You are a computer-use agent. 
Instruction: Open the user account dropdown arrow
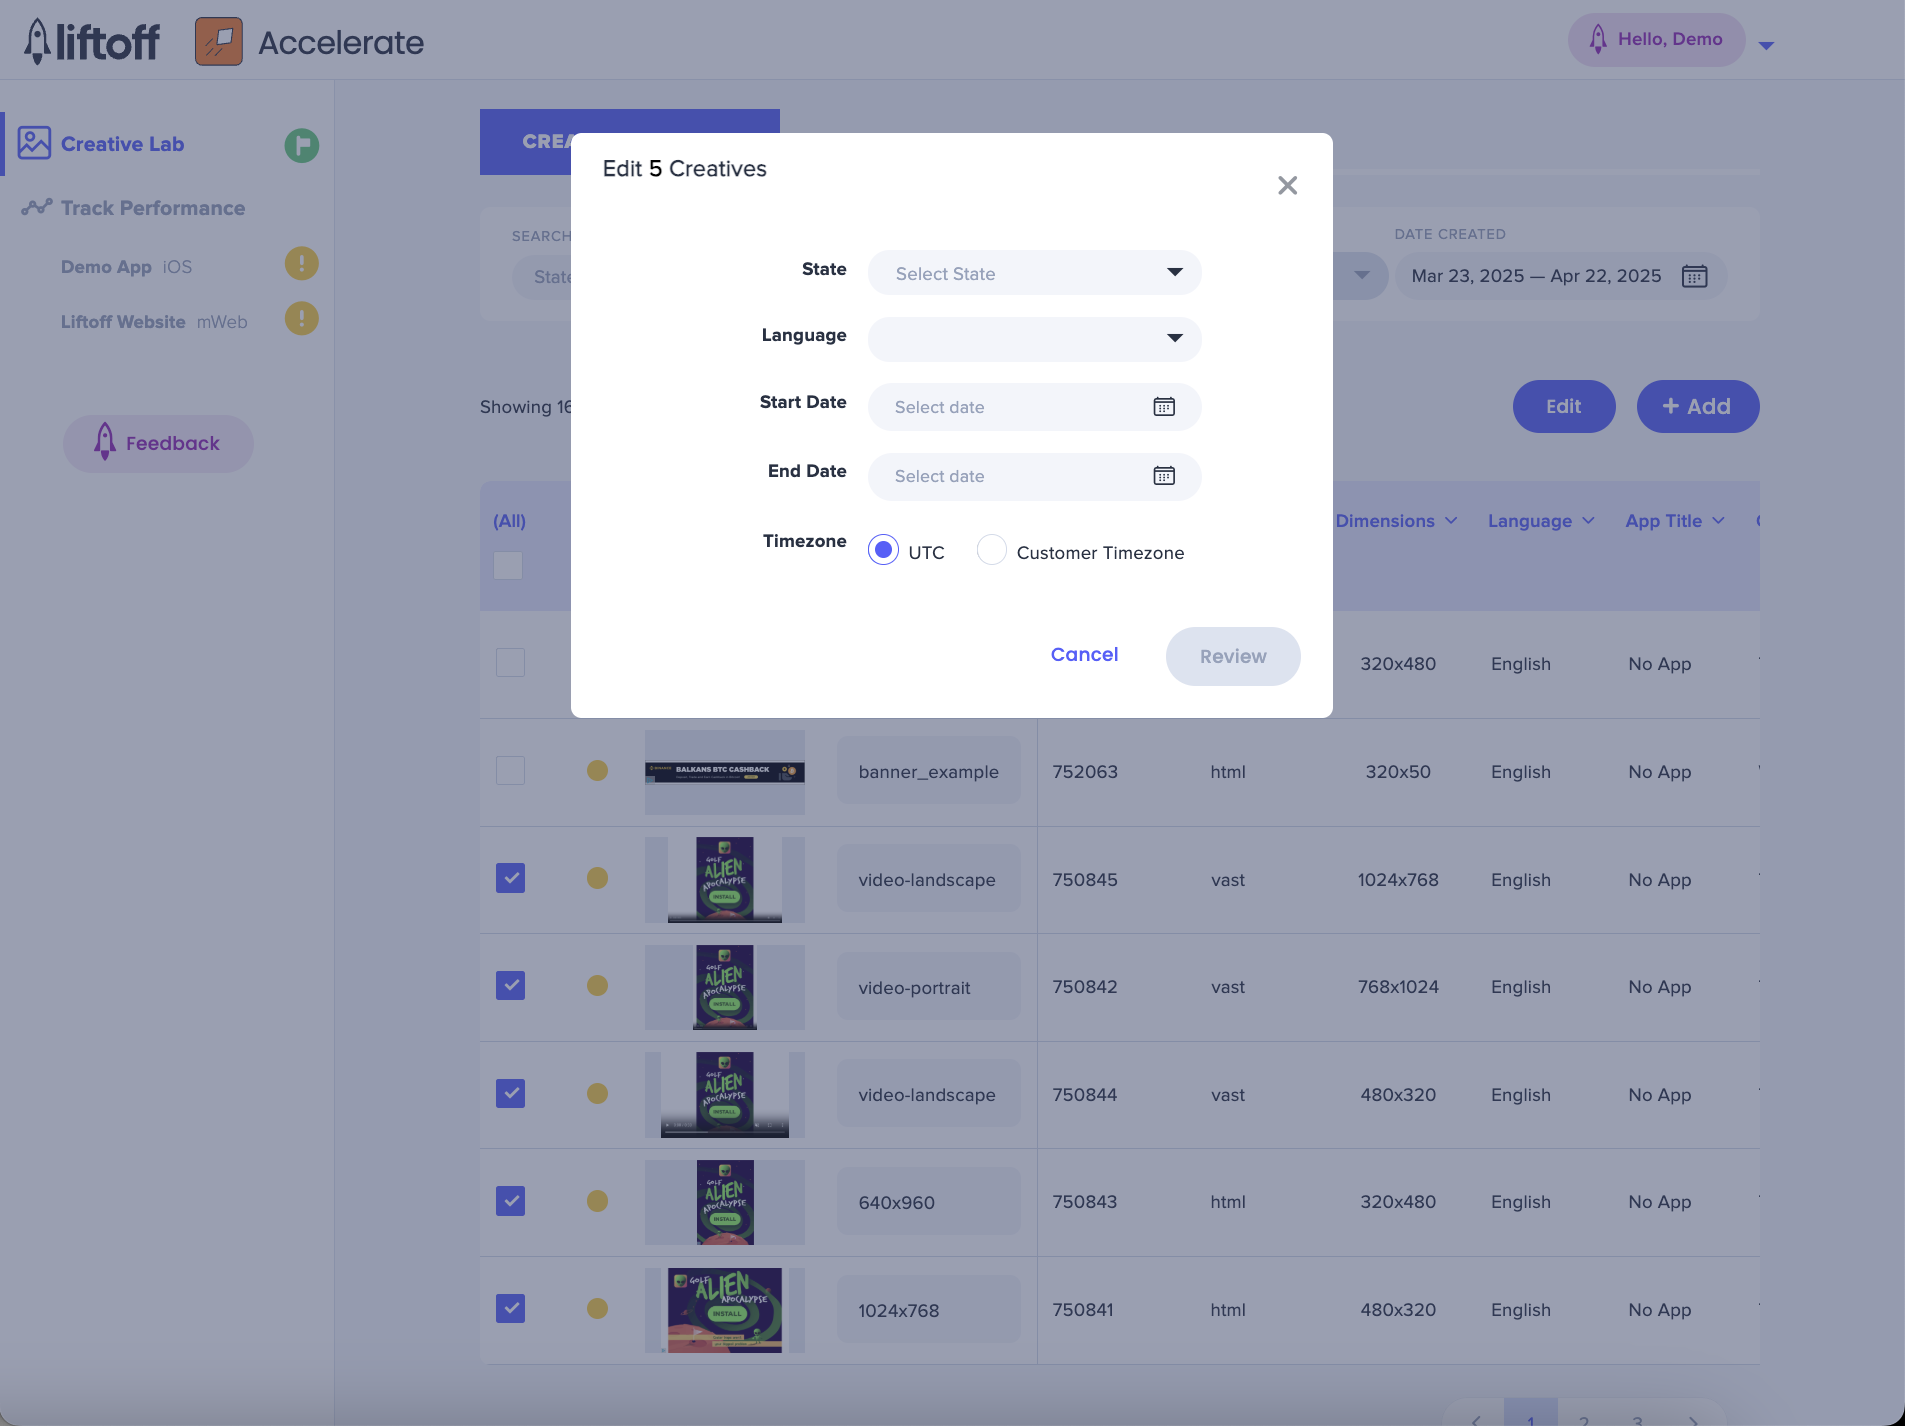click(x=1766, y=45)
